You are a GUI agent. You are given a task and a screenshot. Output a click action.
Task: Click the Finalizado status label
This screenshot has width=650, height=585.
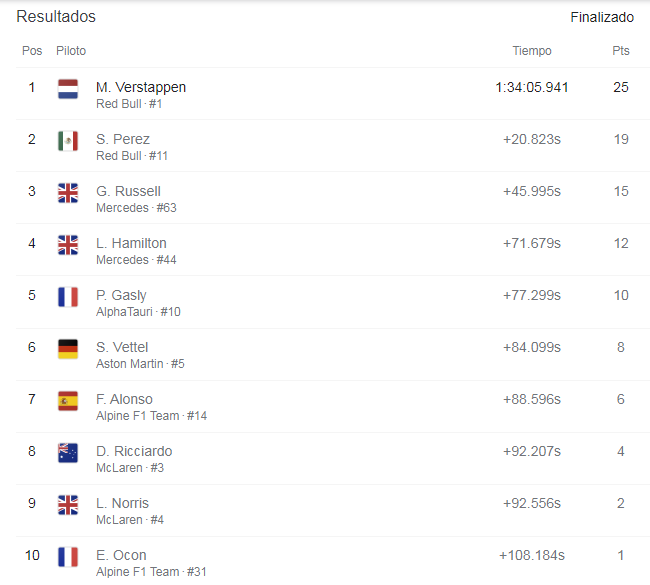point(602,17)
